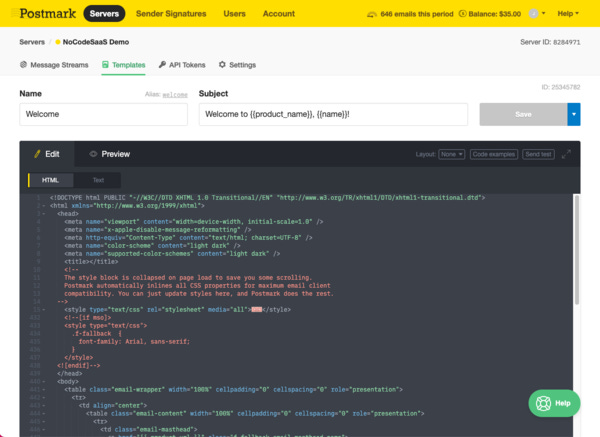Expand the collapsed style block arrow

[44, 310]
